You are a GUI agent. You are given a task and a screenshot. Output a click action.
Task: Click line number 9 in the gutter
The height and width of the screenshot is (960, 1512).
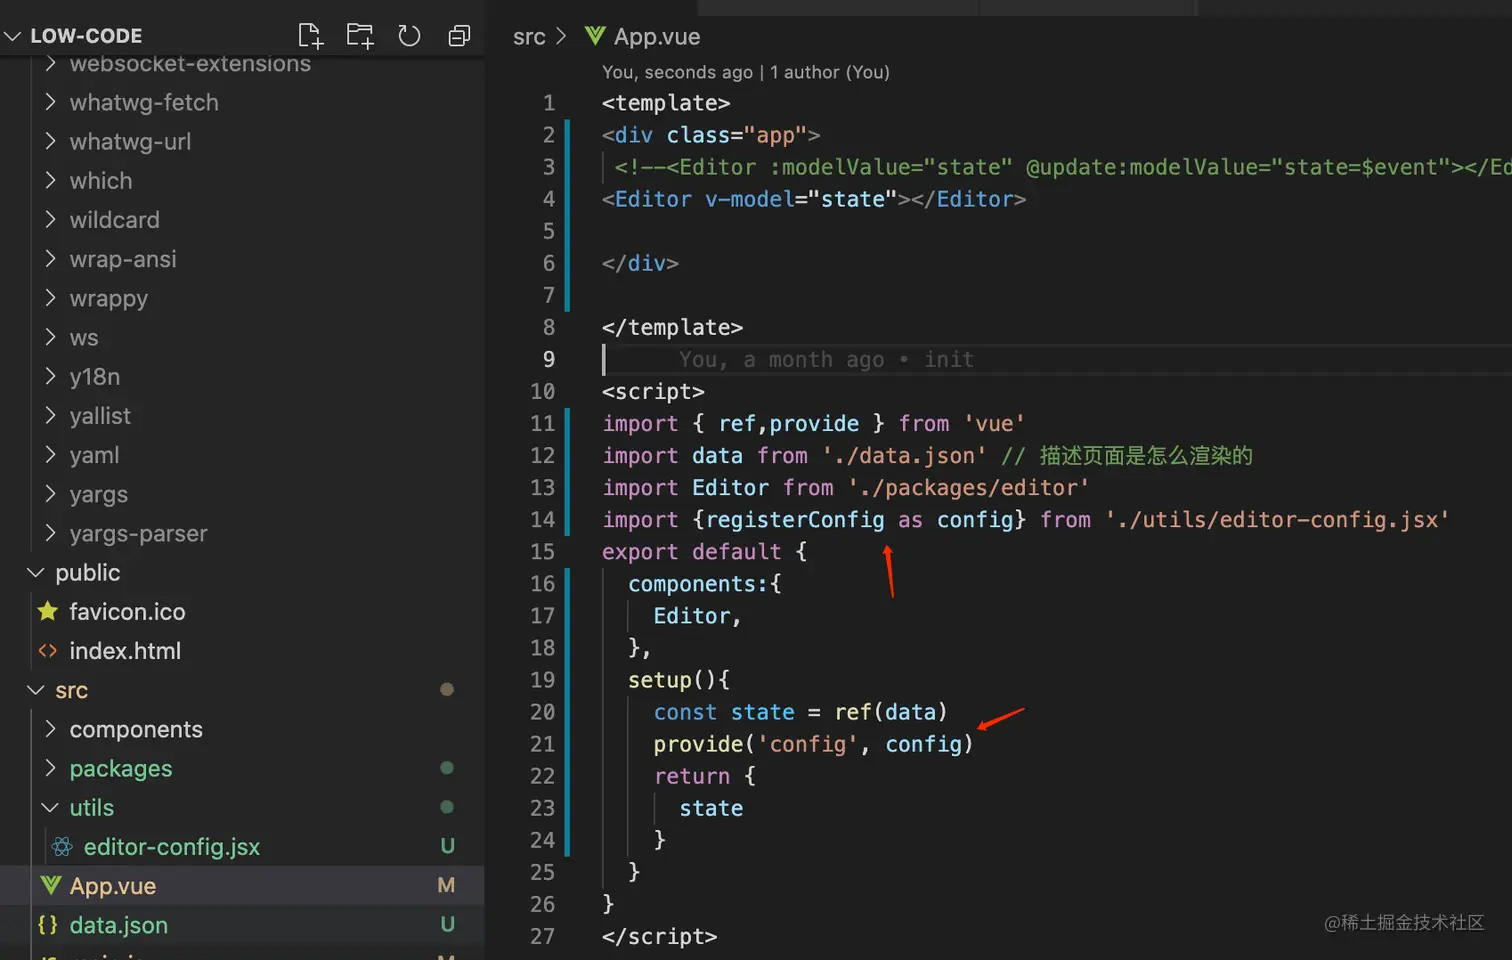(x=549, y=359)
